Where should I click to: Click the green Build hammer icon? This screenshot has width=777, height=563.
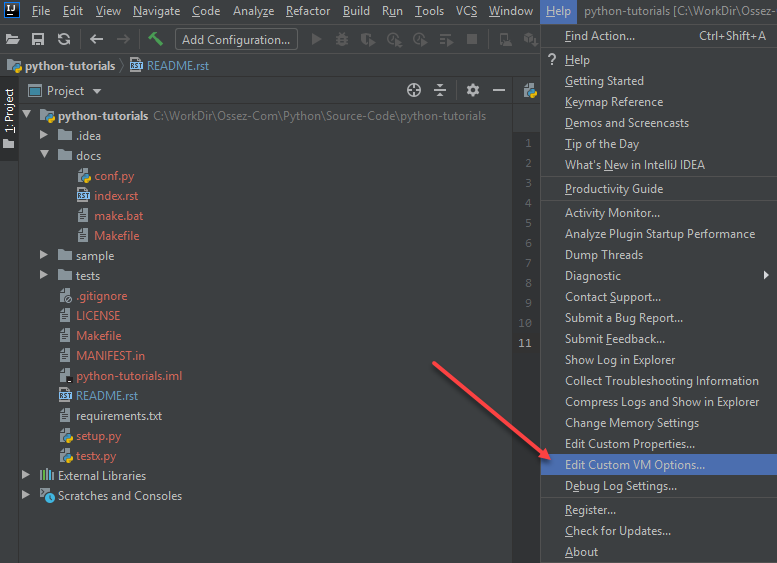click(x=156, y=39)
